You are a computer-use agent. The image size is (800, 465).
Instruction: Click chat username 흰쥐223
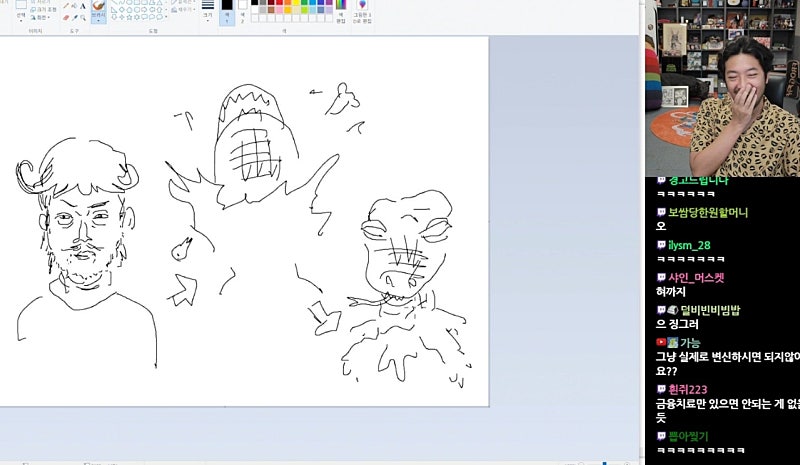pos(688,389)
